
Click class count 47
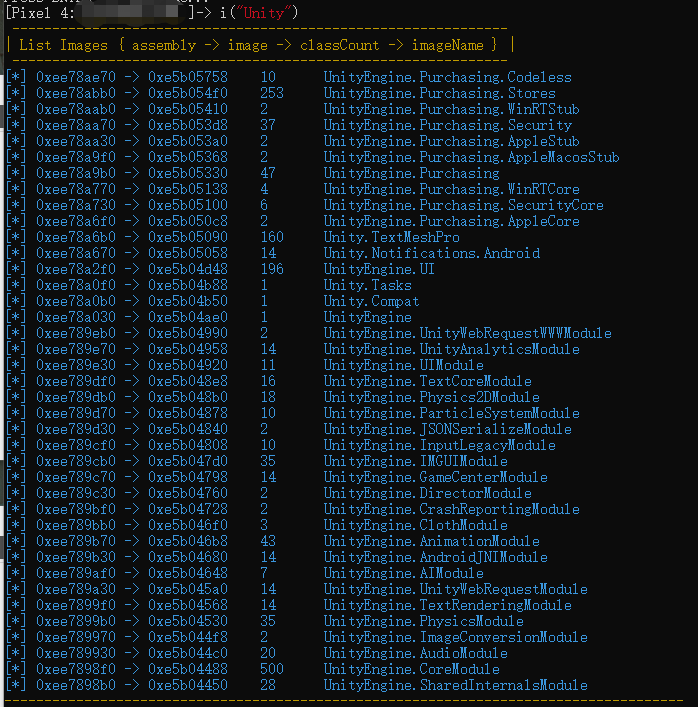pos(268,173)
